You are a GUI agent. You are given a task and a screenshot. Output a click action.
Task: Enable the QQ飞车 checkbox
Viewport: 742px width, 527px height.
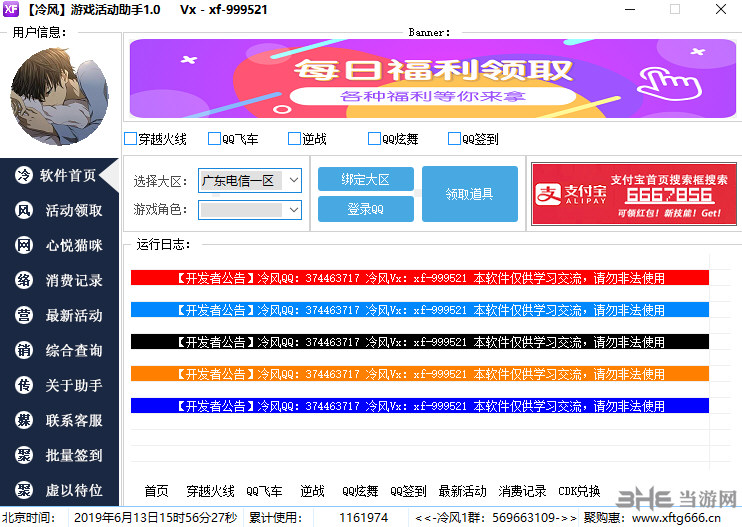[x=214, y=139]
